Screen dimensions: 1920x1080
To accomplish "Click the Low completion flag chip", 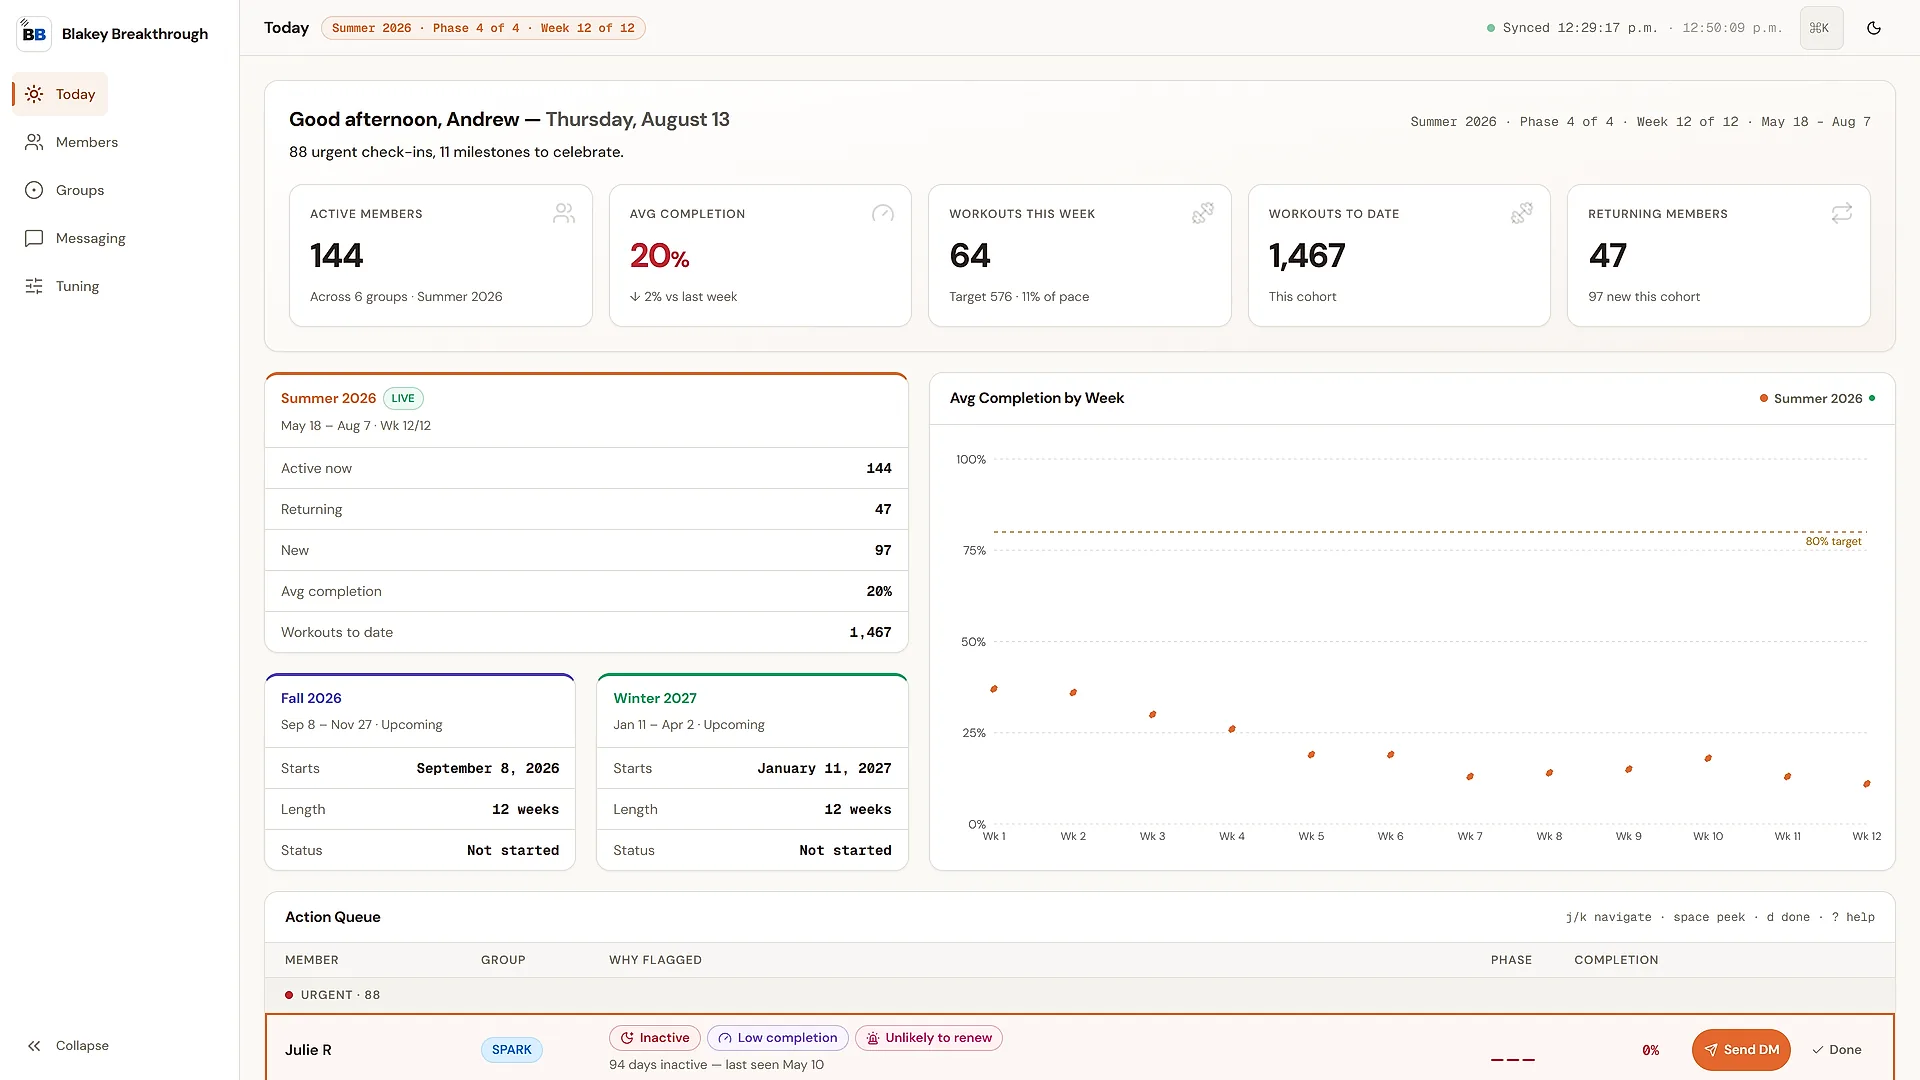I will coord(778,1038).
